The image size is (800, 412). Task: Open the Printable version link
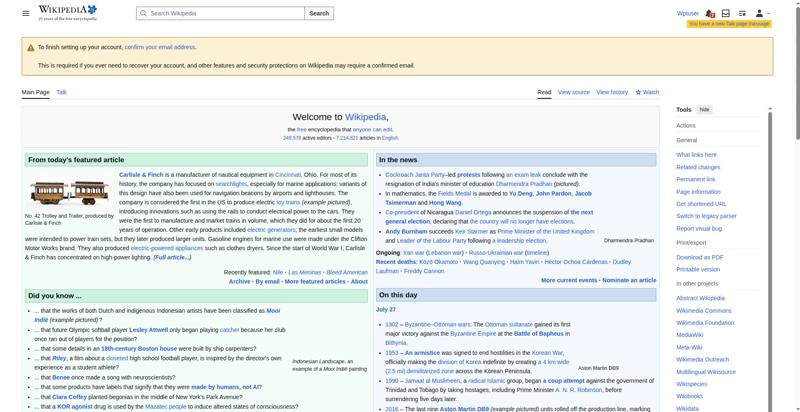tap(697, 269)
